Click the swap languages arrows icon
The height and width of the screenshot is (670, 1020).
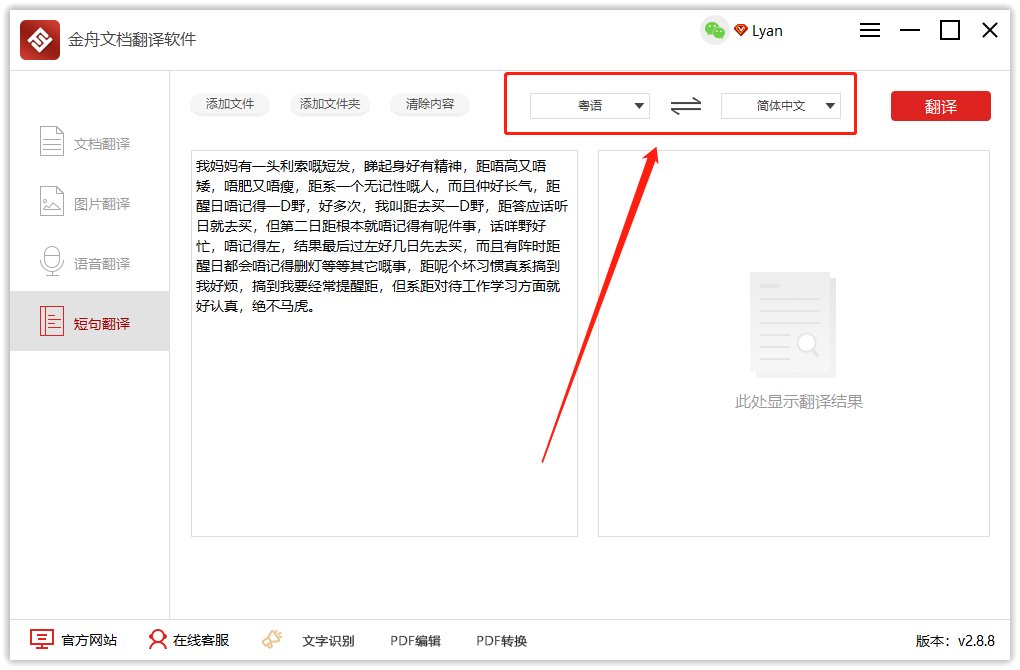685,105
